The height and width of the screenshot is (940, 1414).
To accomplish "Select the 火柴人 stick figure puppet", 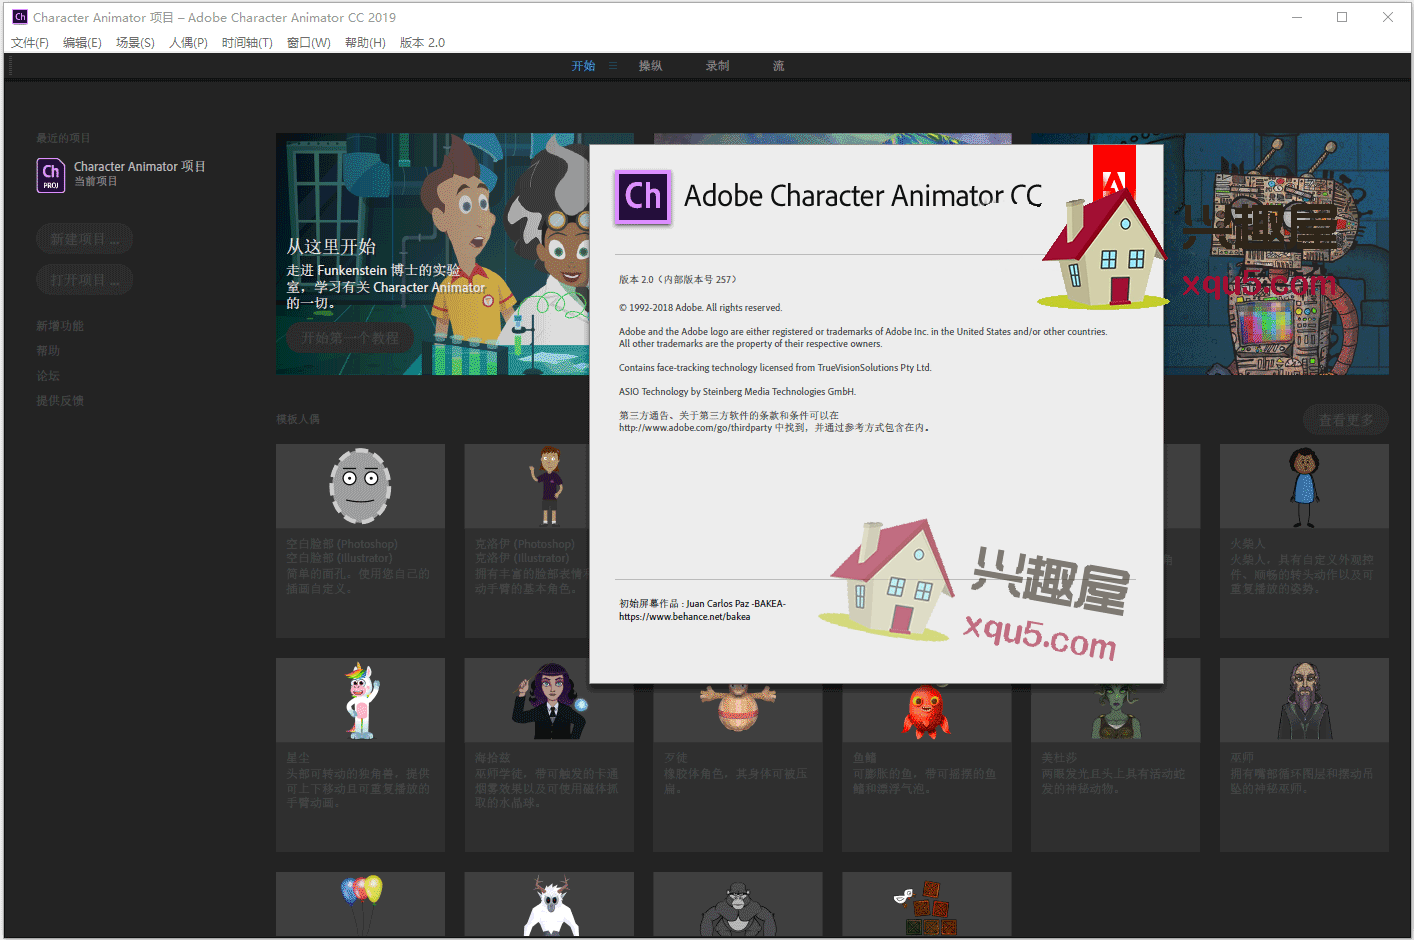I will 1303,487.
